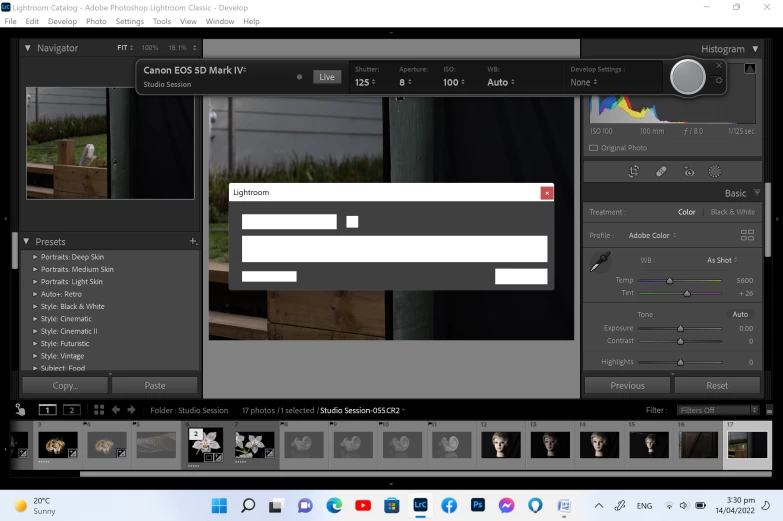Click the Copy... button
The width and height of the screenshot is (783, 521).
pos(65,386)
